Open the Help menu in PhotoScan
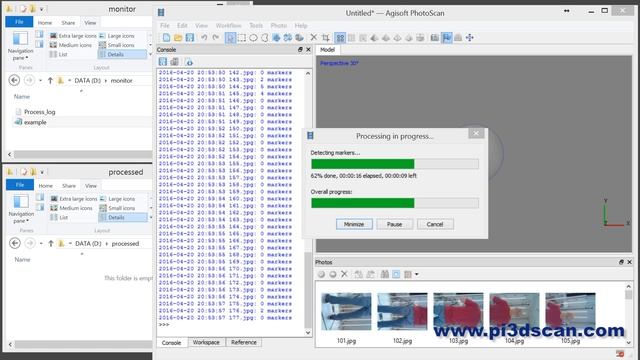Image resolution: width=640 pixels, height=360 pixels. point(301,25)
